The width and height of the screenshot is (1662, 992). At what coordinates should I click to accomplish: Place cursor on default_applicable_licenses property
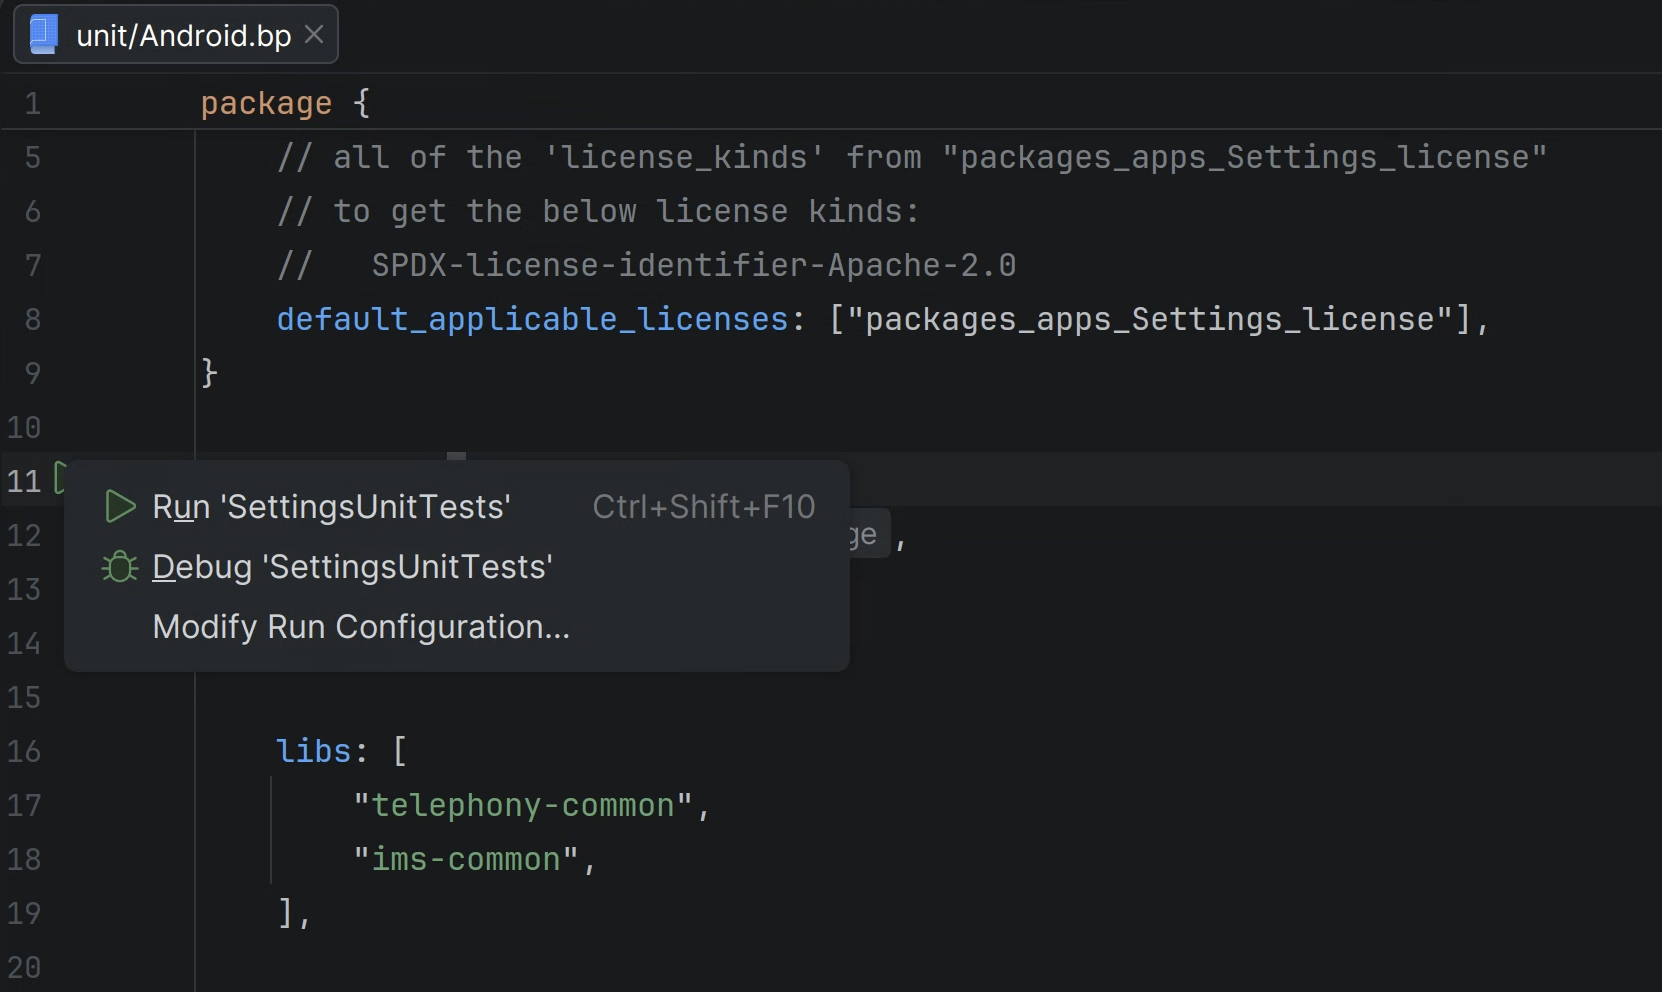532,319
